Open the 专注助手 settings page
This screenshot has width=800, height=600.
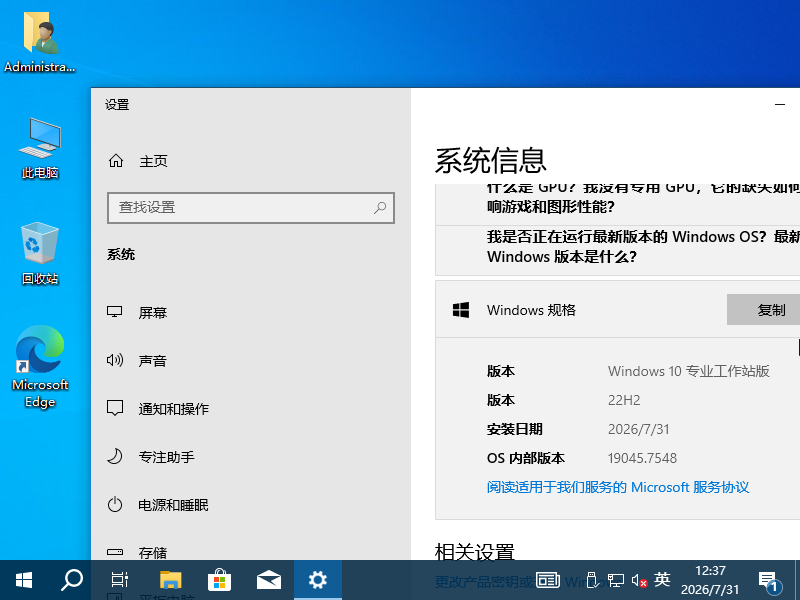251,457
